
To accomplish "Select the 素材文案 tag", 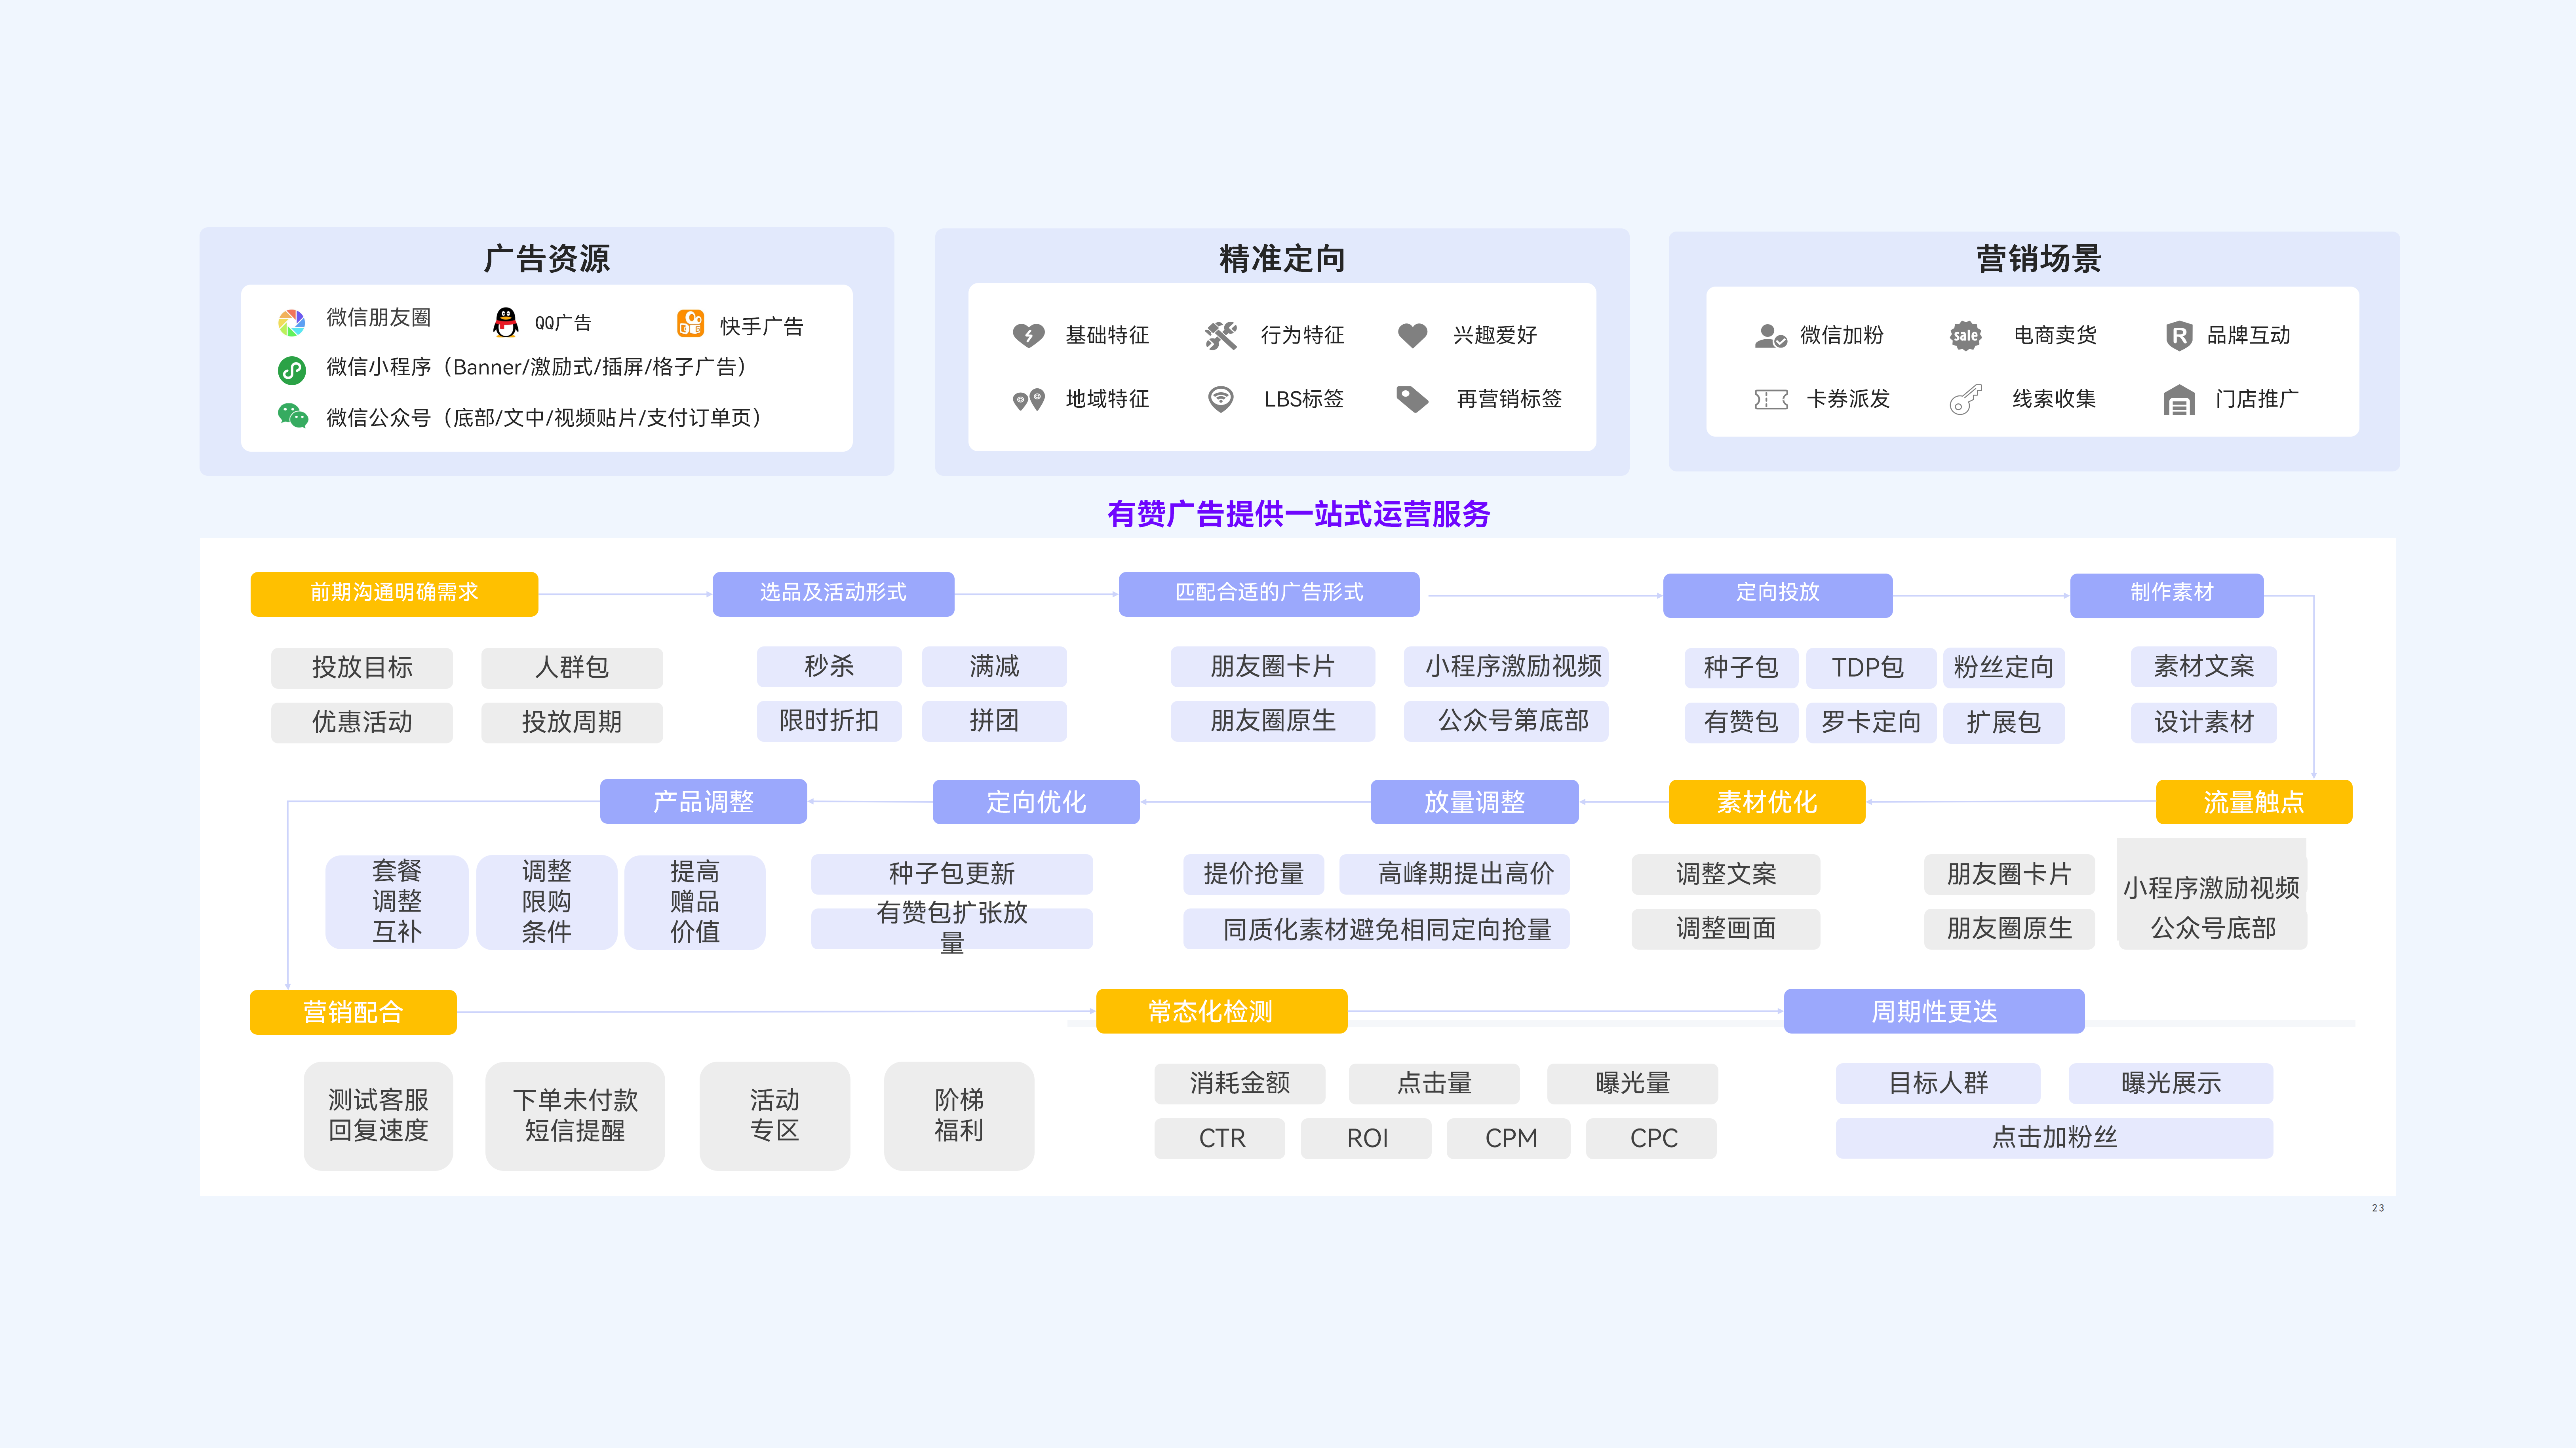I will (x=2204, y=667).
